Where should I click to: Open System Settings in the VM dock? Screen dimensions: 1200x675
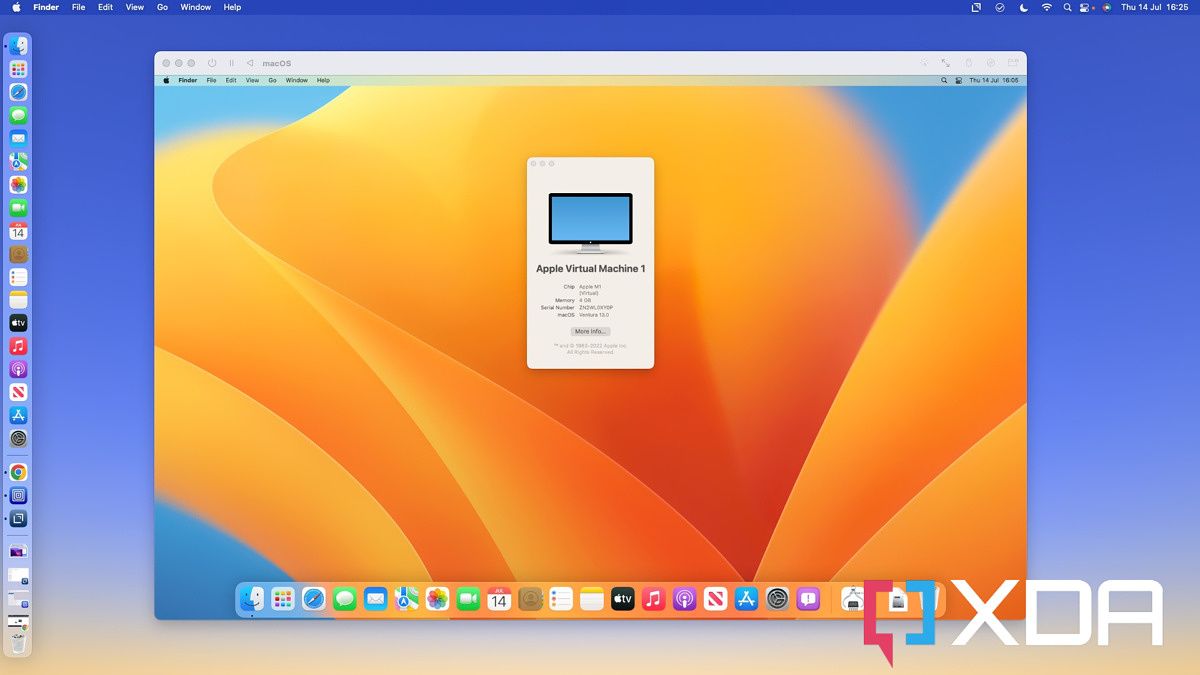[778, 599]
